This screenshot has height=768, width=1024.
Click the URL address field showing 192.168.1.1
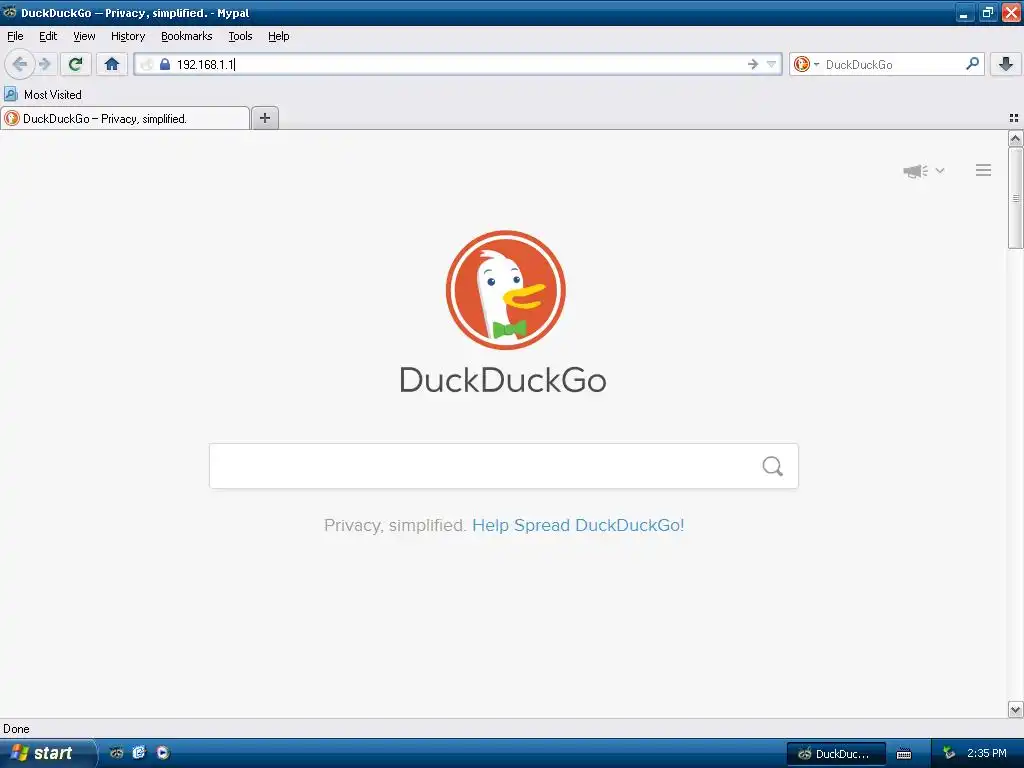coord(457,64)
